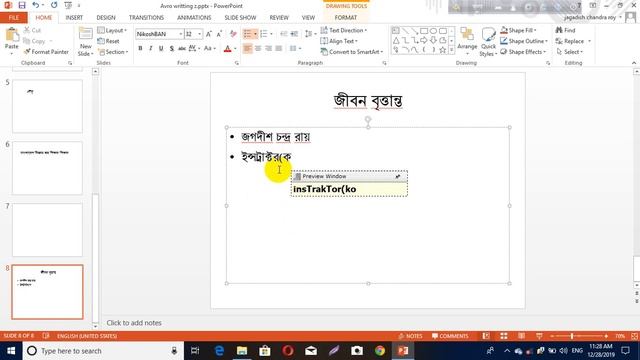Open COMMENTS pane from status bar
The width and height of the screenshot is (640, 360).
tap(450, 336)
